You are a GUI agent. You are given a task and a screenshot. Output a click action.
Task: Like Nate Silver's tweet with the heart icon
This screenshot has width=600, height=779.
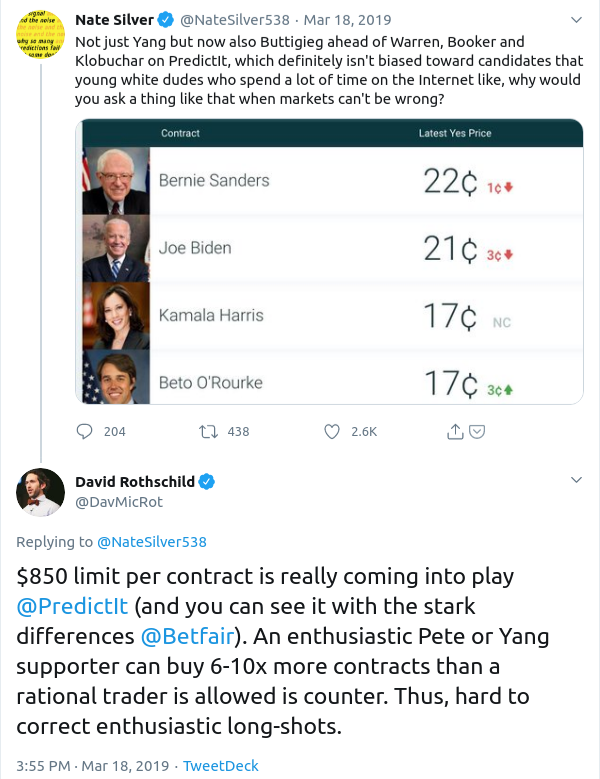[332, 432]
